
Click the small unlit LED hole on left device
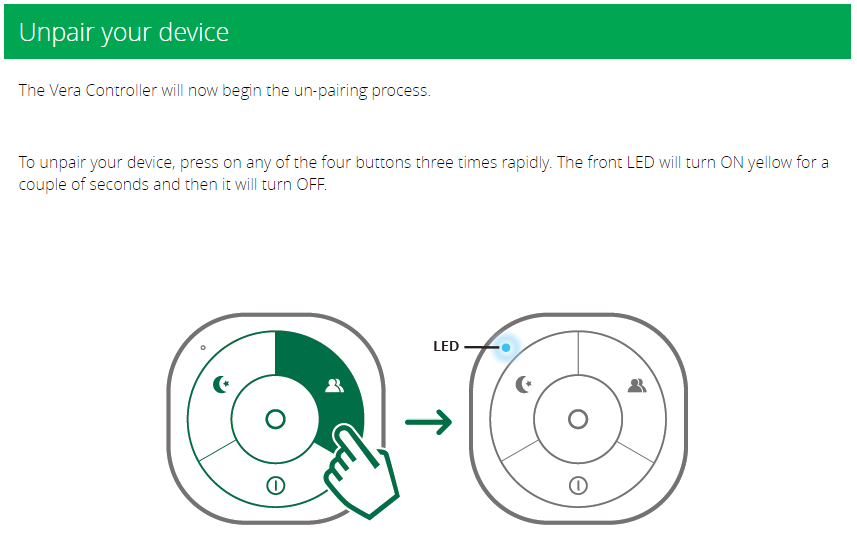(203, 348)
